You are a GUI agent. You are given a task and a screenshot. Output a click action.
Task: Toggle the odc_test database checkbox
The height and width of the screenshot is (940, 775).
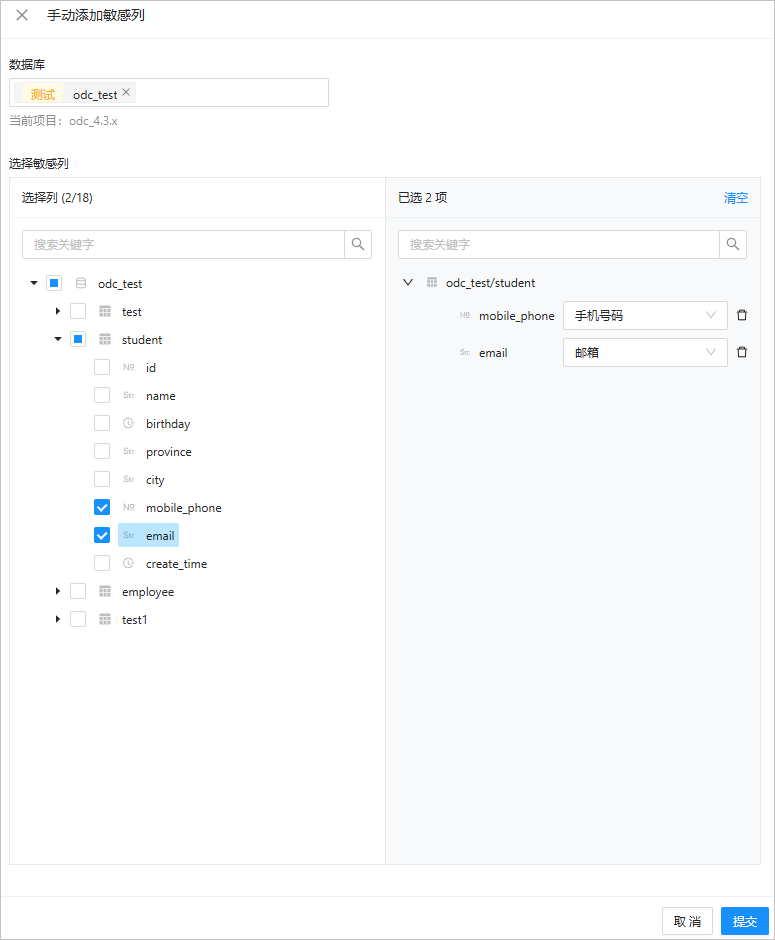coord(54,283)
